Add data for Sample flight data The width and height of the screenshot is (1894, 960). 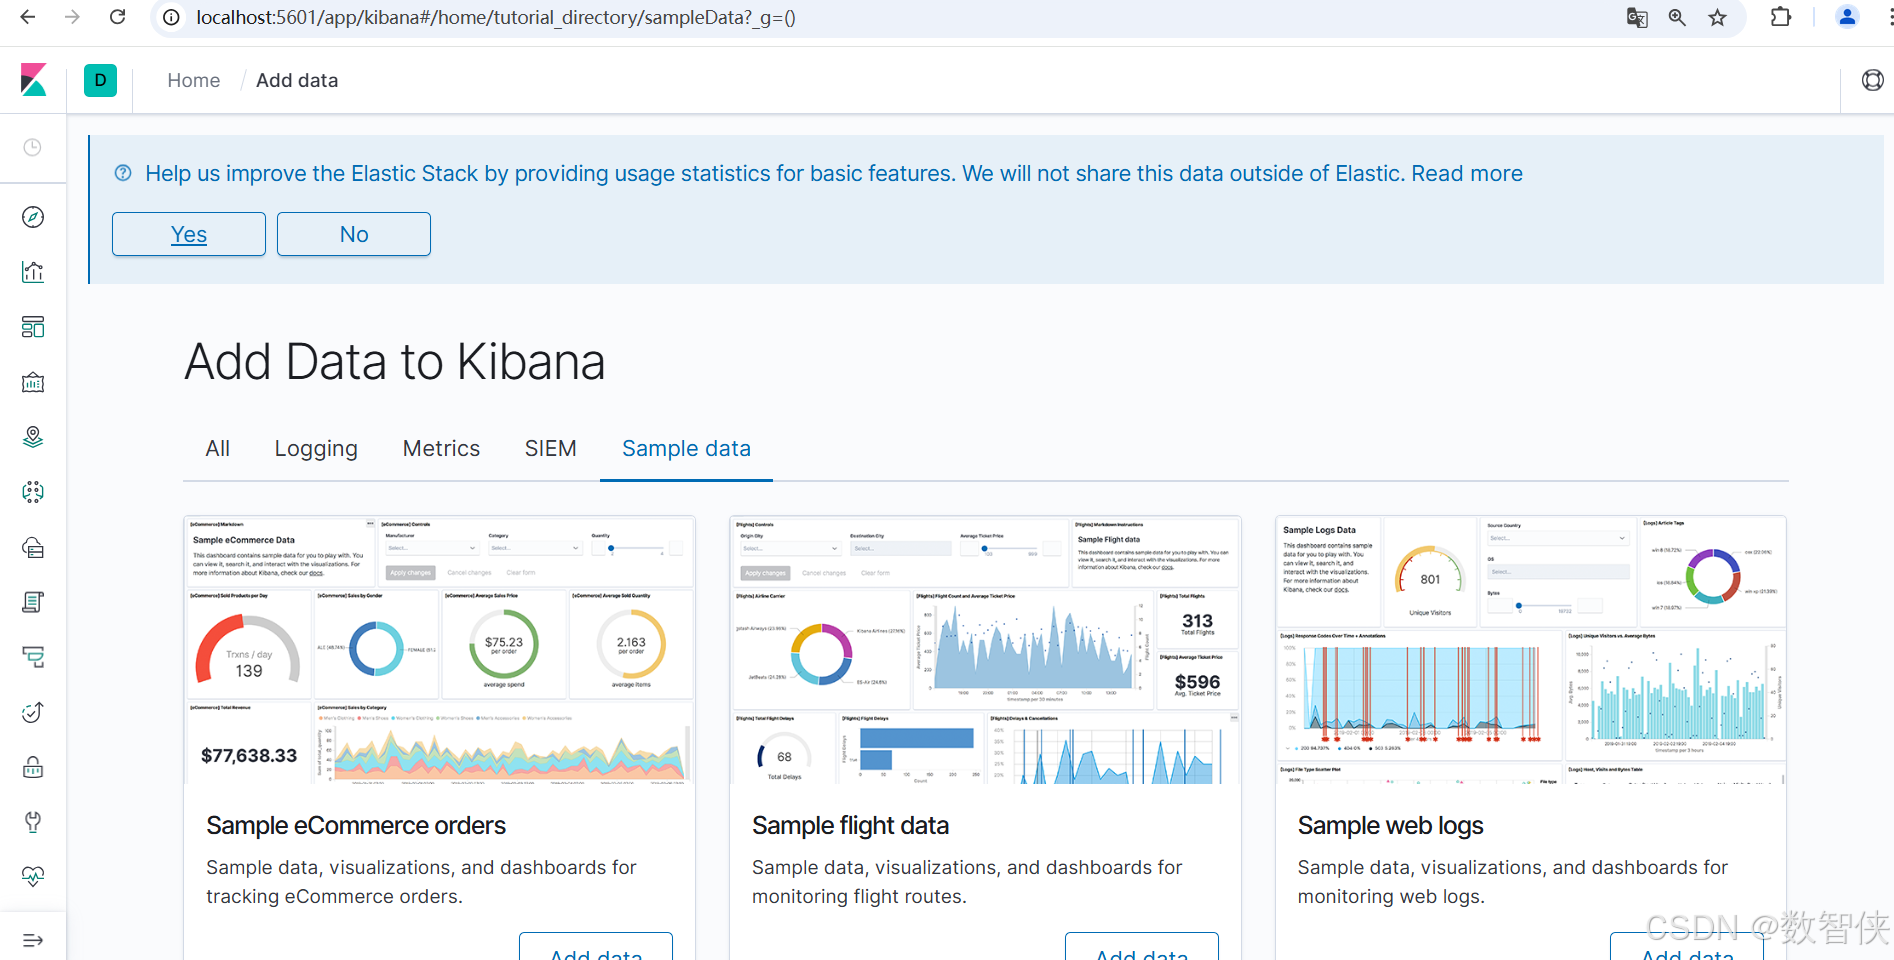coord(1142,947)
